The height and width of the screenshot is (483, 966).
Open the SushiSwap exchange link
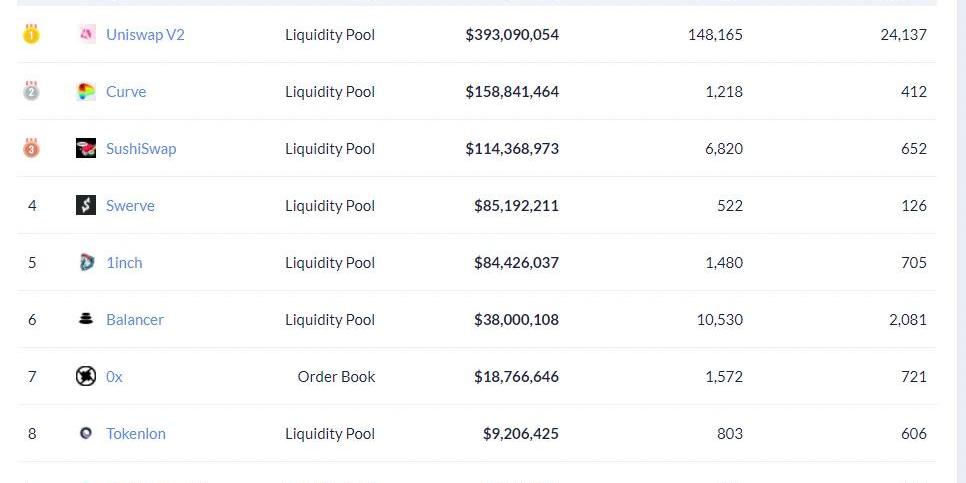point(141,149)
